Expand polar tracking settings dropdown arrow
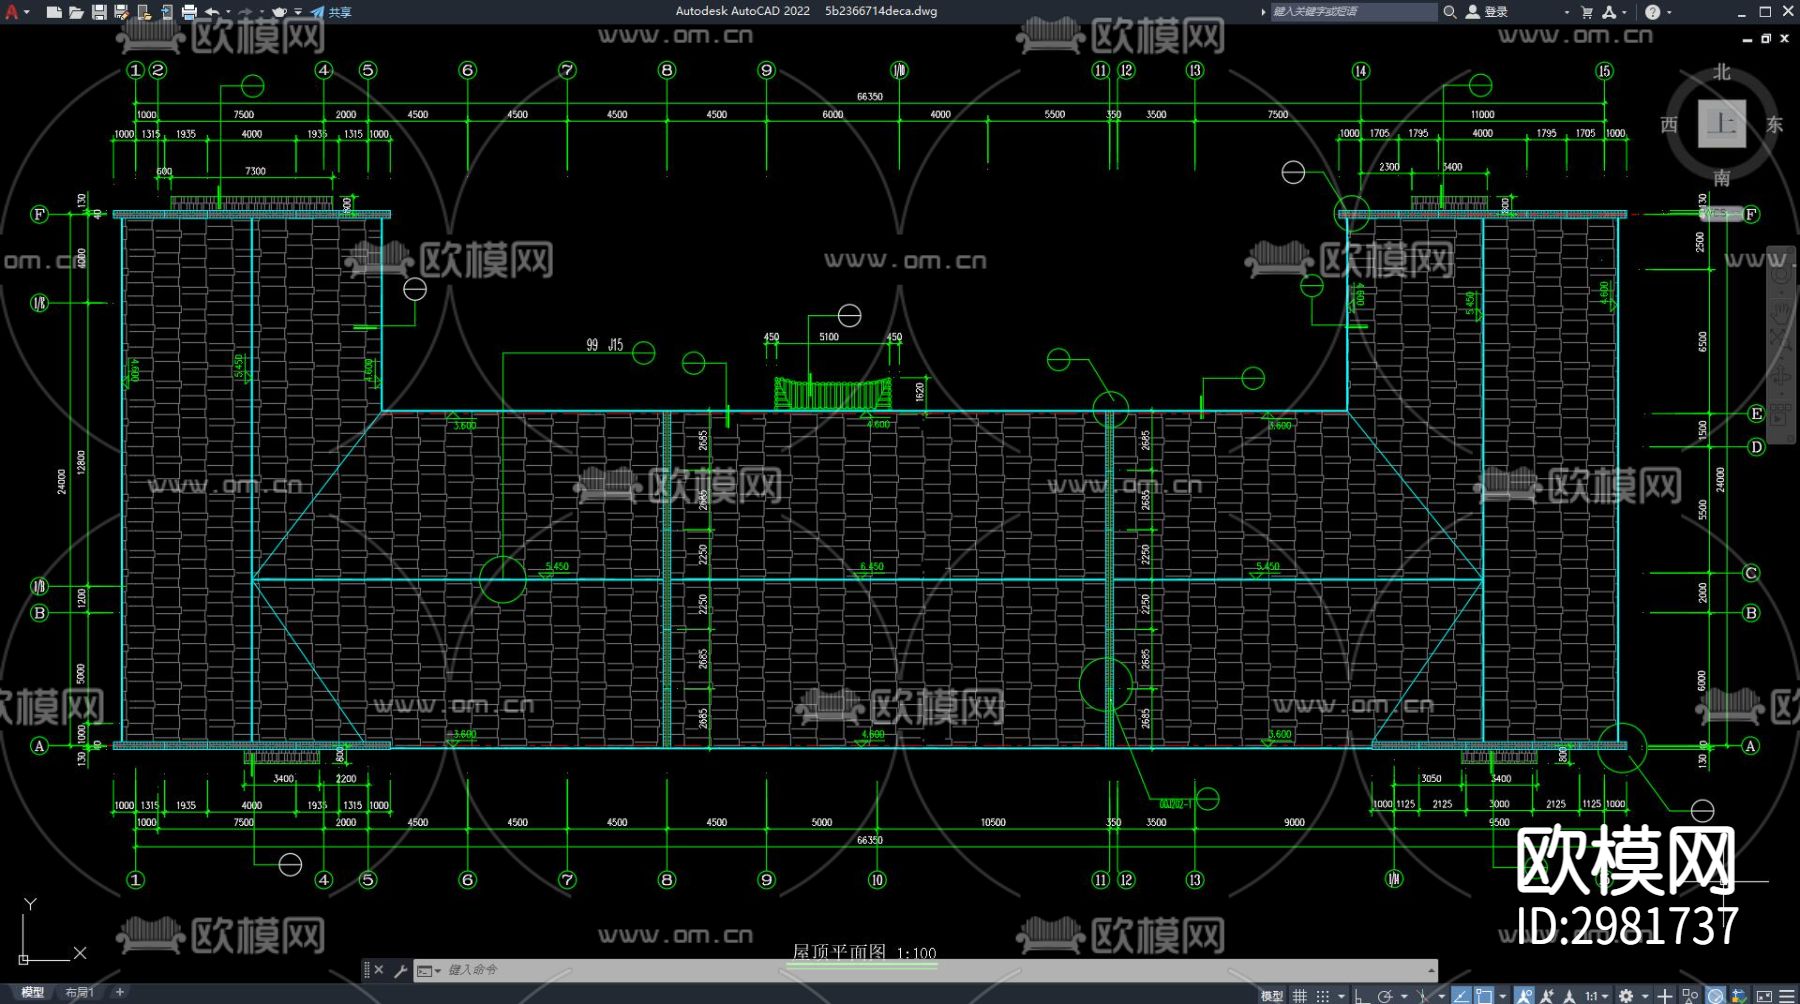 [1403, 996]
